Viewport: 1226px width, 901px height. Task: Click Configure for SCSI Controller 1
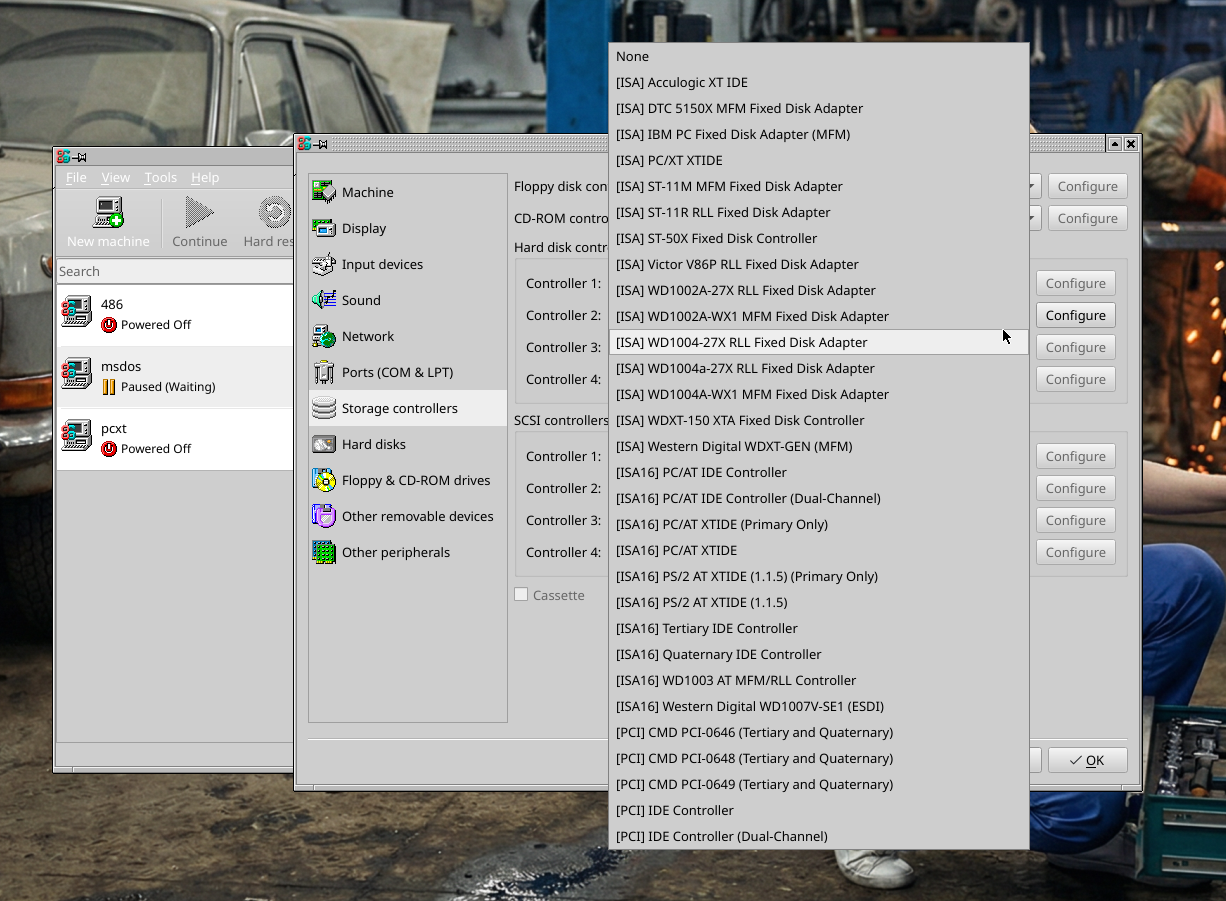coord(1076,456)
